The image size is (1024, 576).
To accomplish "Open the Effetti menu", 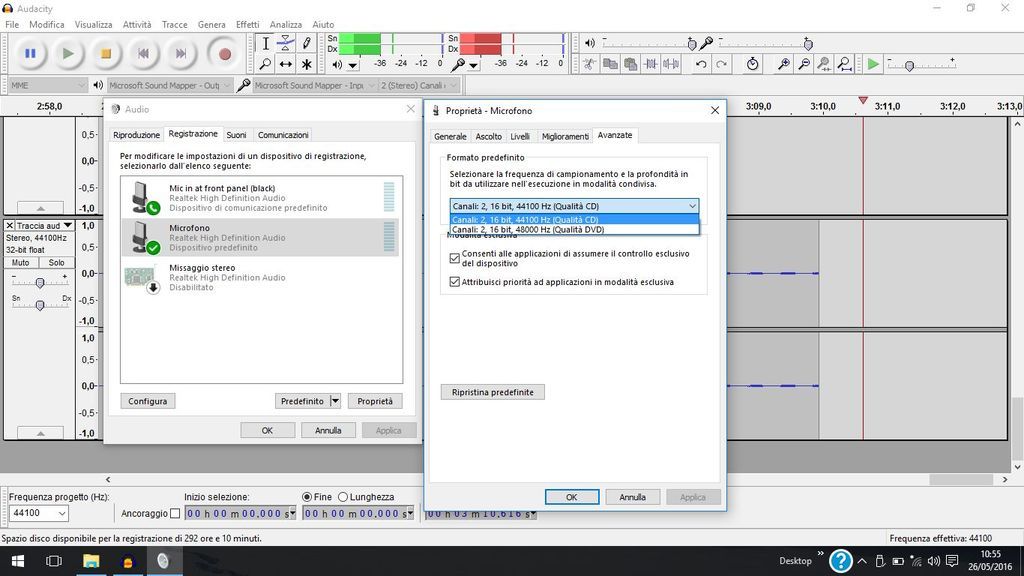I will tap(247, 24).
